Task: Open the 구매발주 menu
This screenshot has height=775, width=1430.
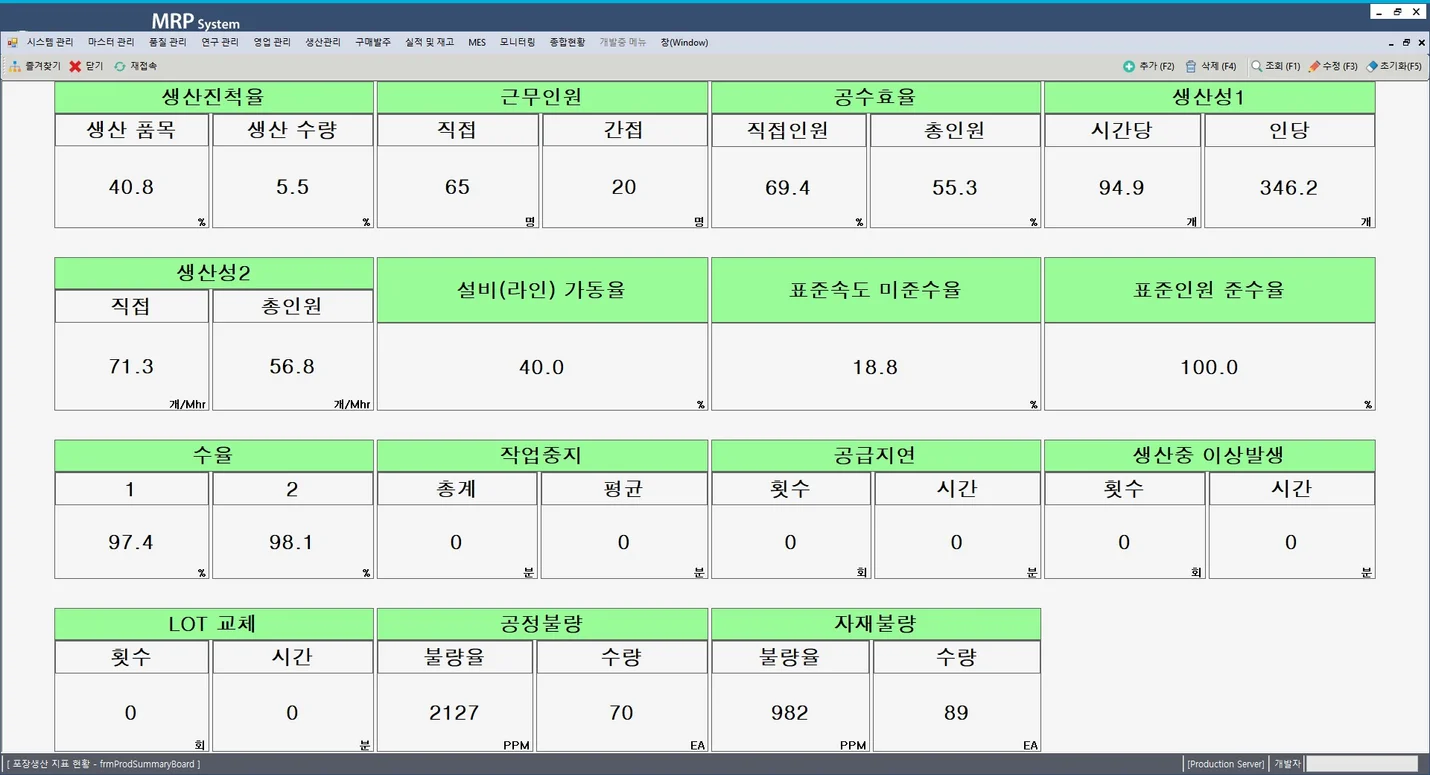Action: pos(373,43)
